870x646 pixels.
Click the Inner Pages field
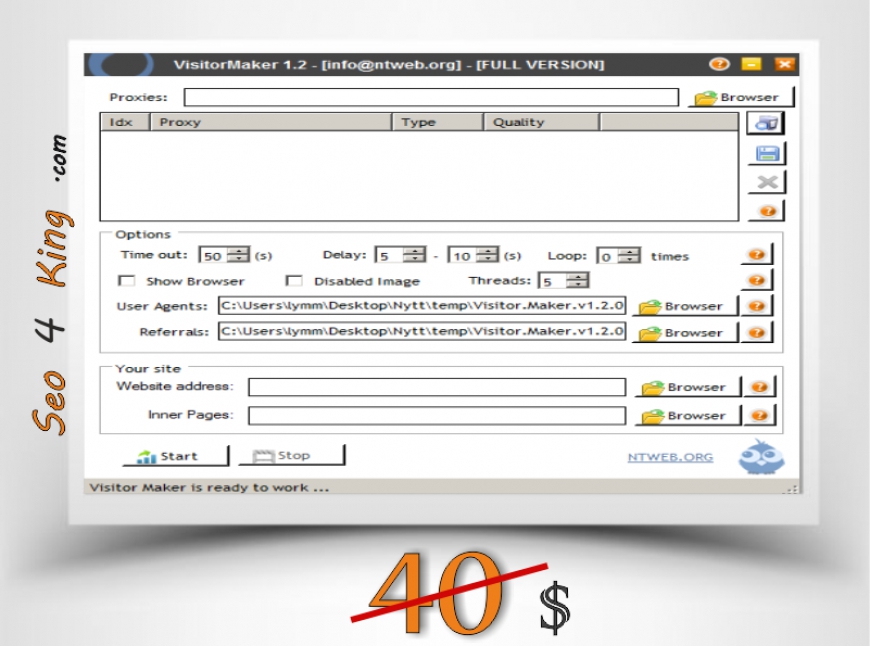(437, 416)
